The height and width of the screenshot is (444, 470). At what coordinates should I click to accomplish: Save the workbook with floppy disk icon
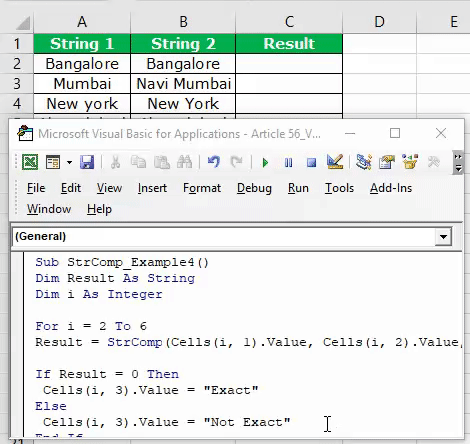87,162
